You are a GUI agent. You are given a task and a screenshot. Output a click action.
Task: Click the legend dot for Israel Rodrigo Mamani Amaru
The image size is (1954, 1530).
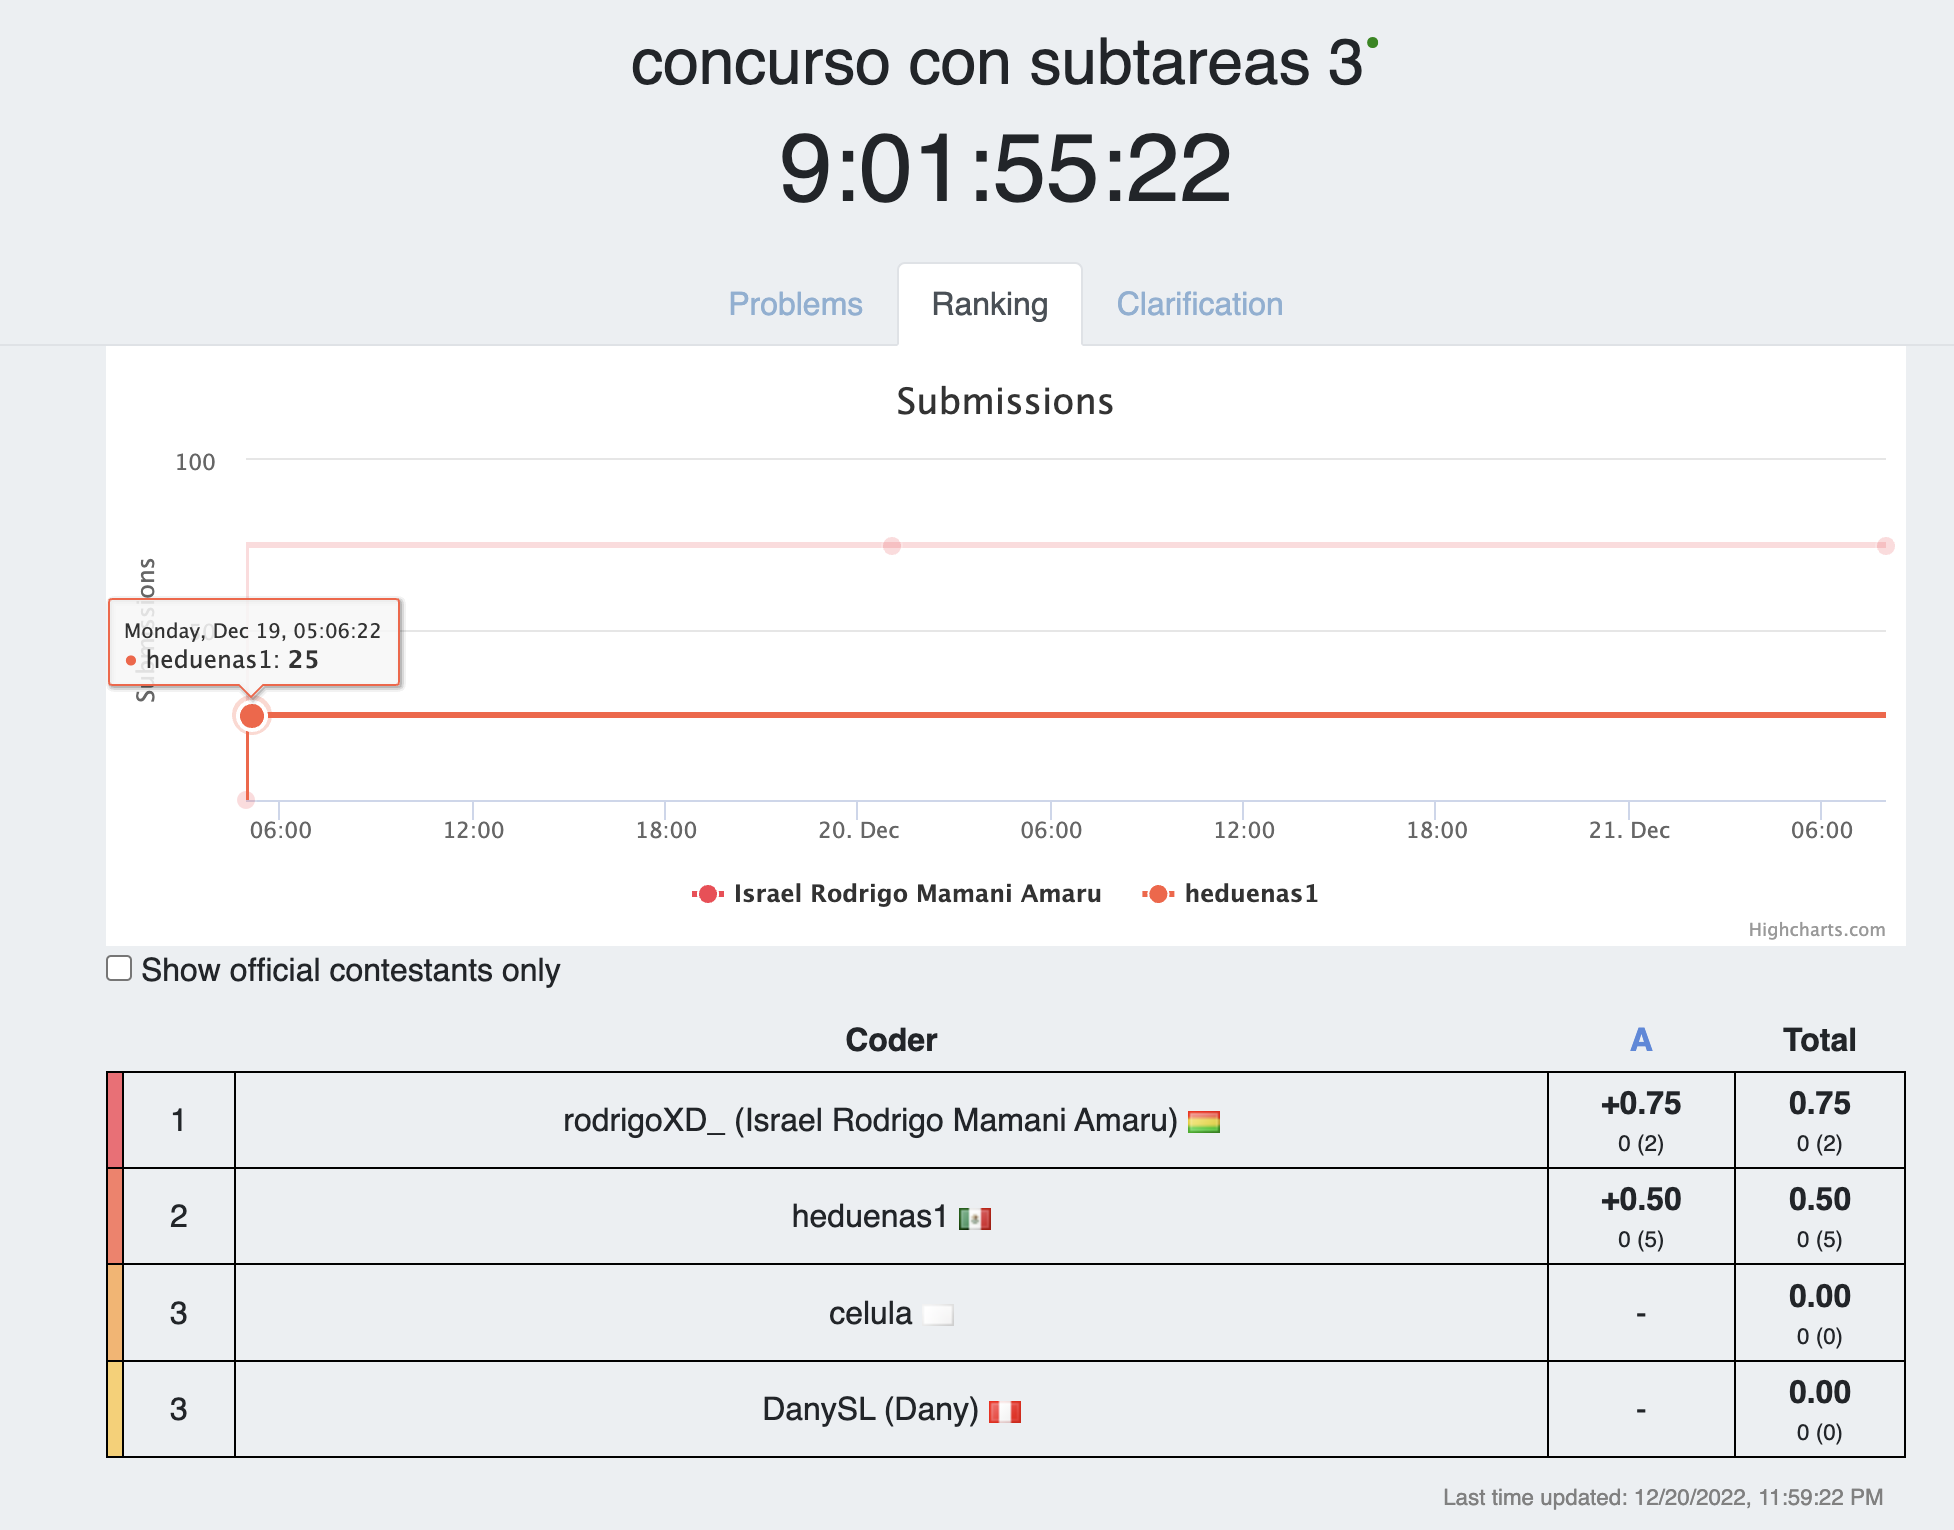pyautogui.click(x=706, y=893)
